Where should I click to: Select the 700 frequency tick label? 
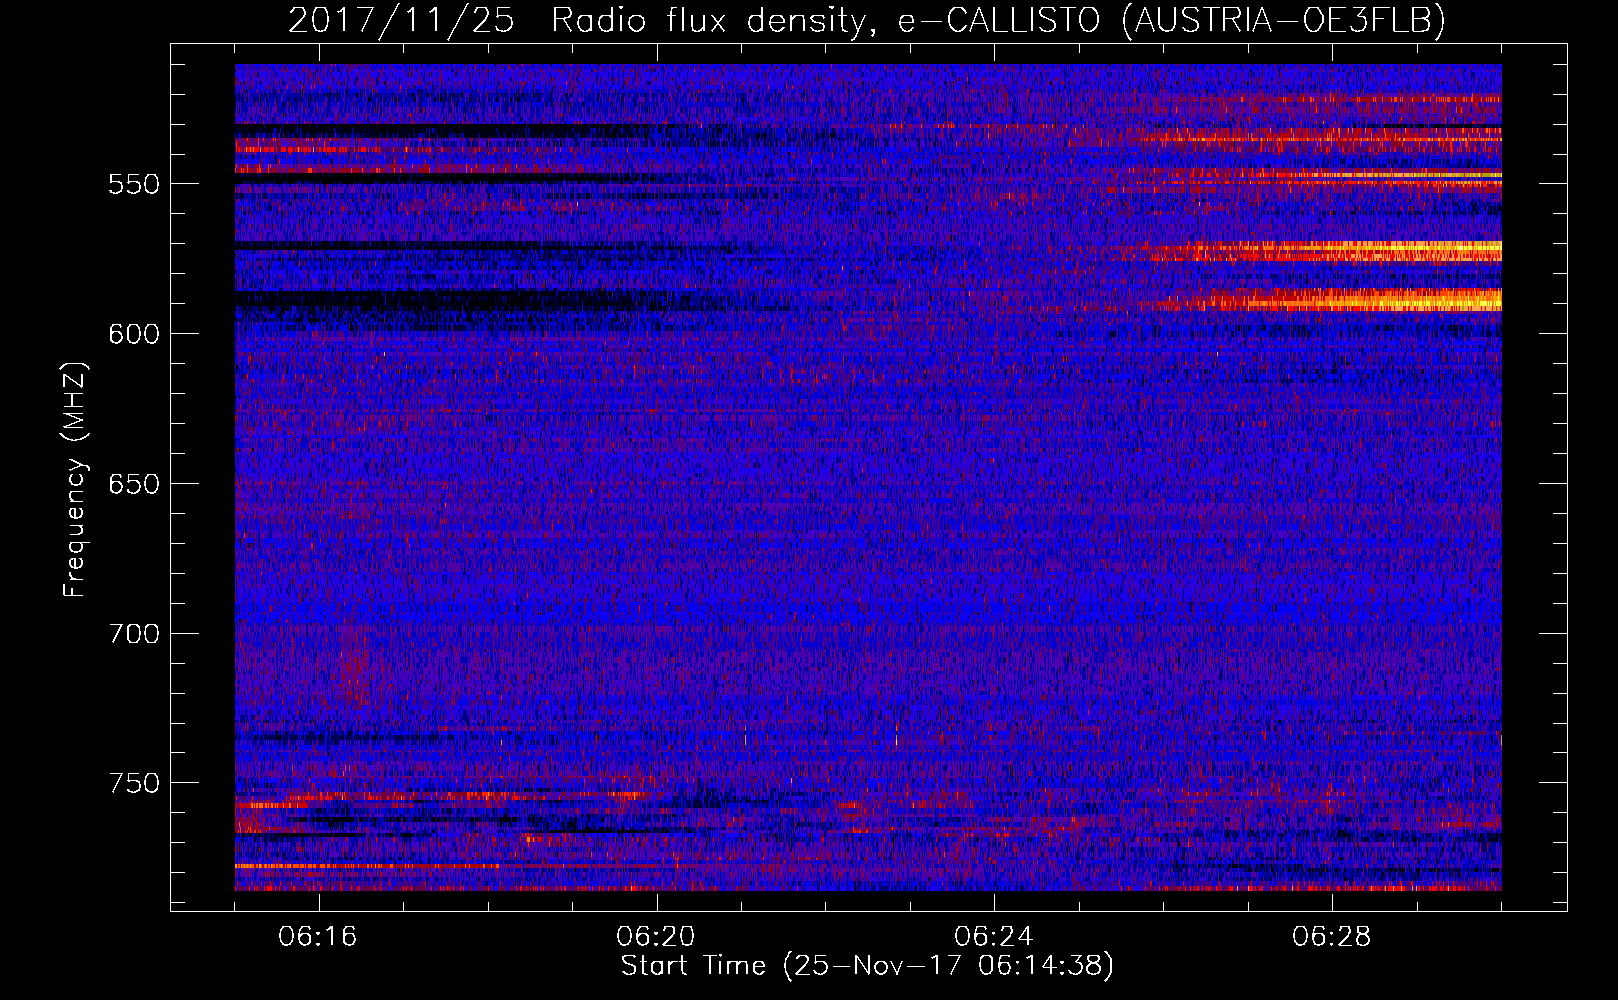pyautogui.click(x=133, y=634)
